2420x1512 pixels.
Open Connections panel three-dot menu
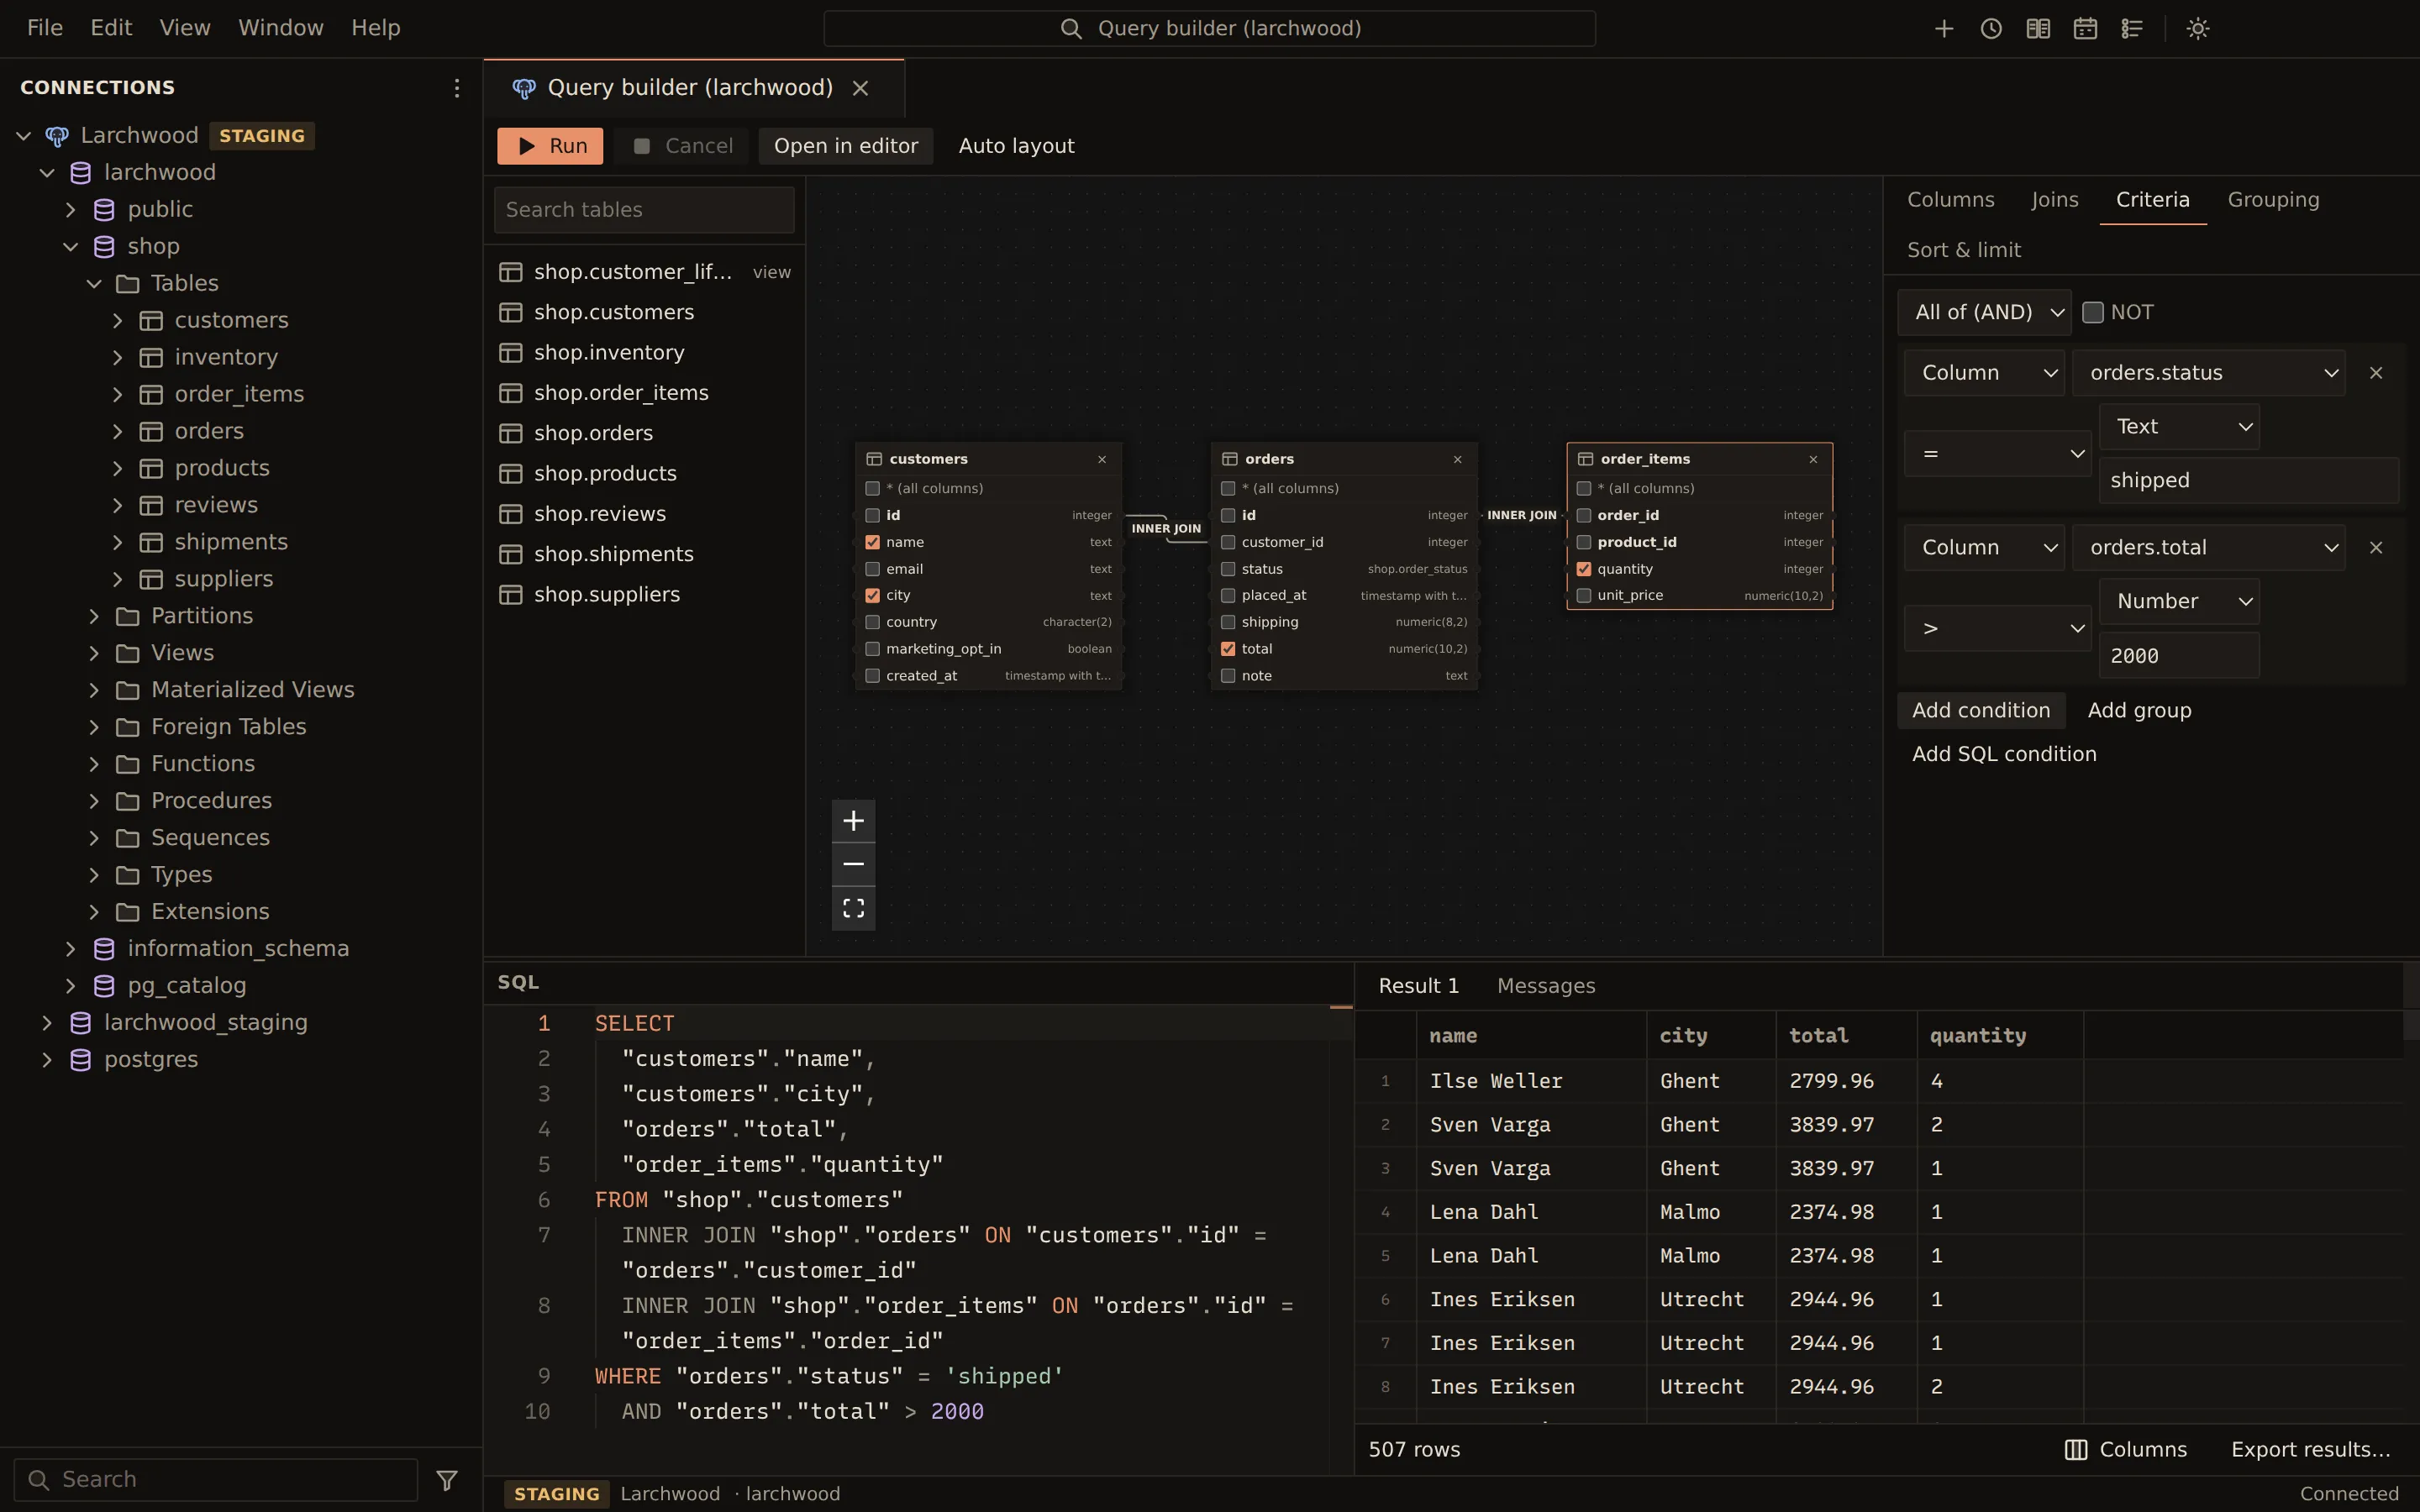coord(457,88)
